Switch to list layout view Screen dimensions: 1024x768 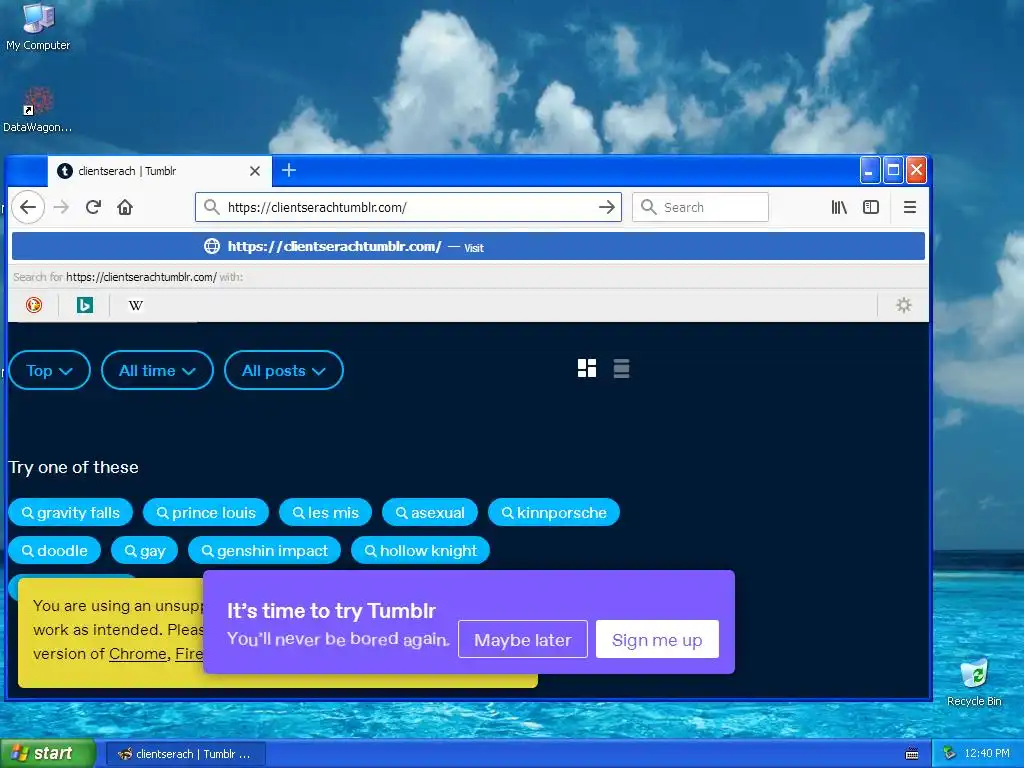[621, 368]
